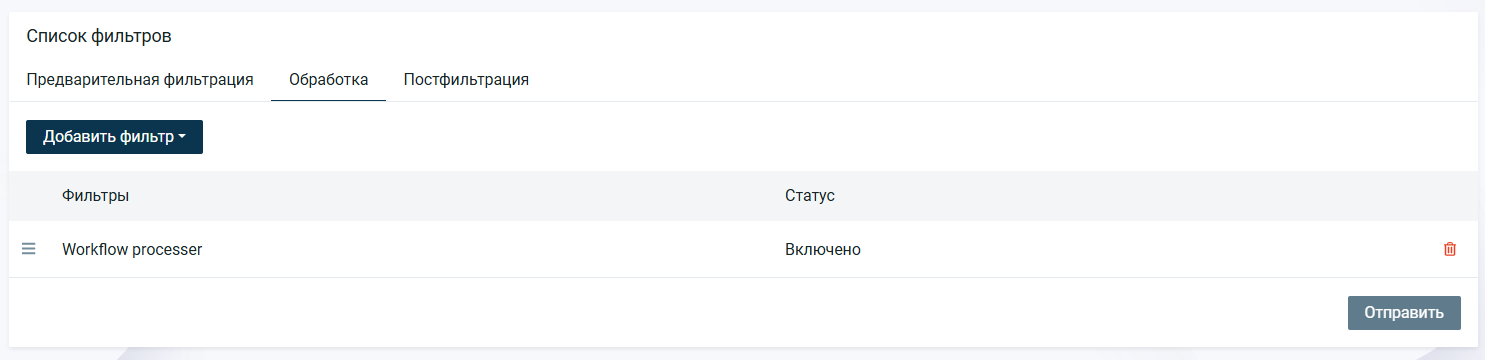Click the empty space right of Добавить фильтр

tap(840, 137)
